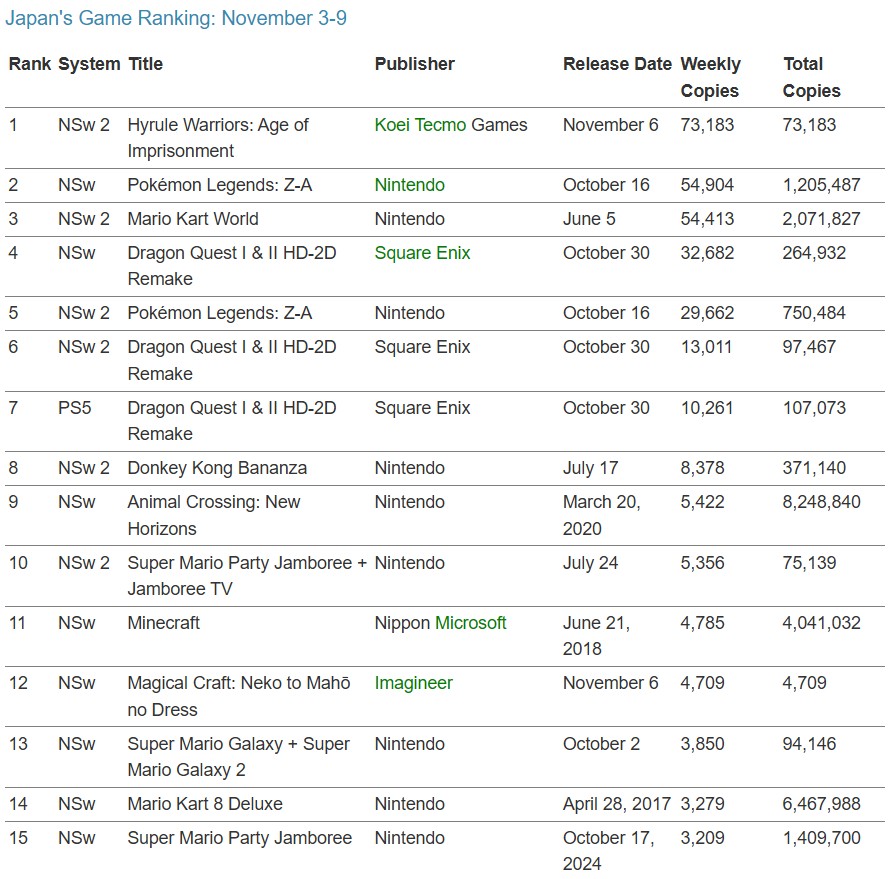Click the June 5 release date
Image resolution: width=895 pixels, height=879 pixels.
588,219
